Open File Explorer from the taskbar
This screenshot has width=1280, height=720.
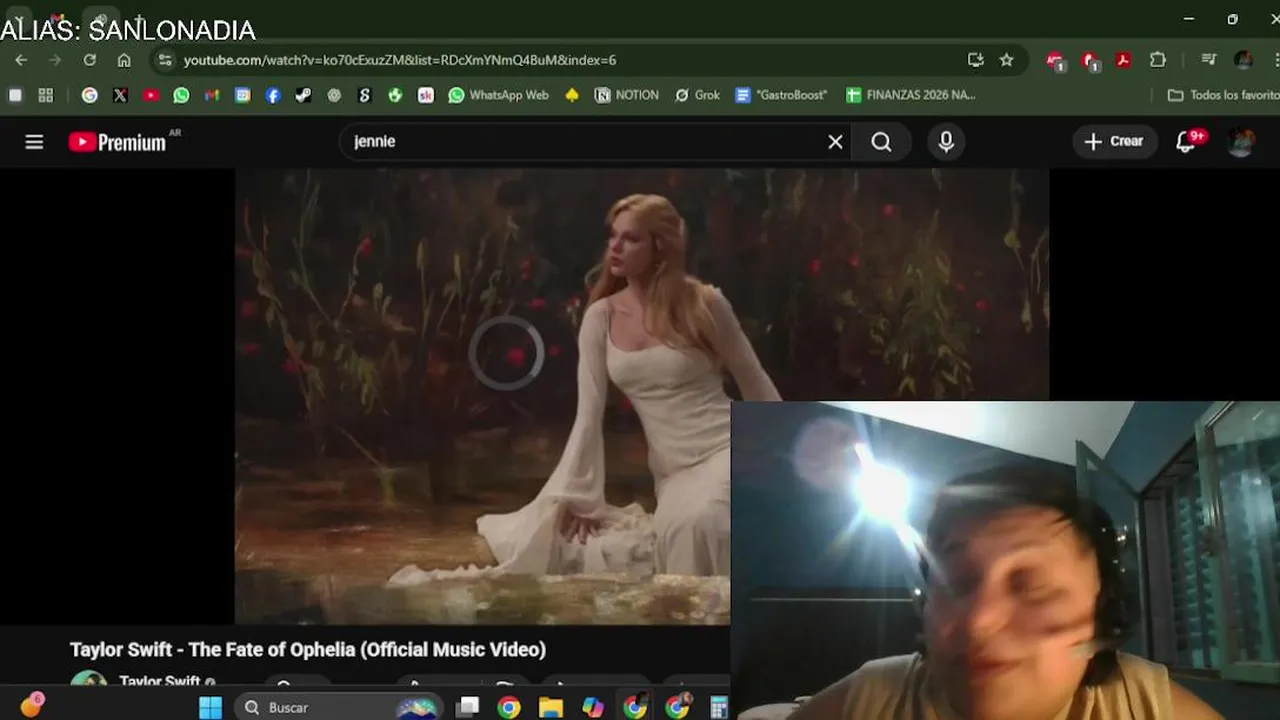[551, 707]
